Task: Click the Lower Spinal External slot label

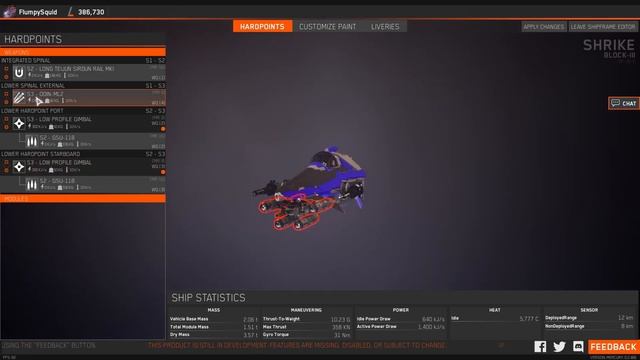Action: [x=33, y=86]
